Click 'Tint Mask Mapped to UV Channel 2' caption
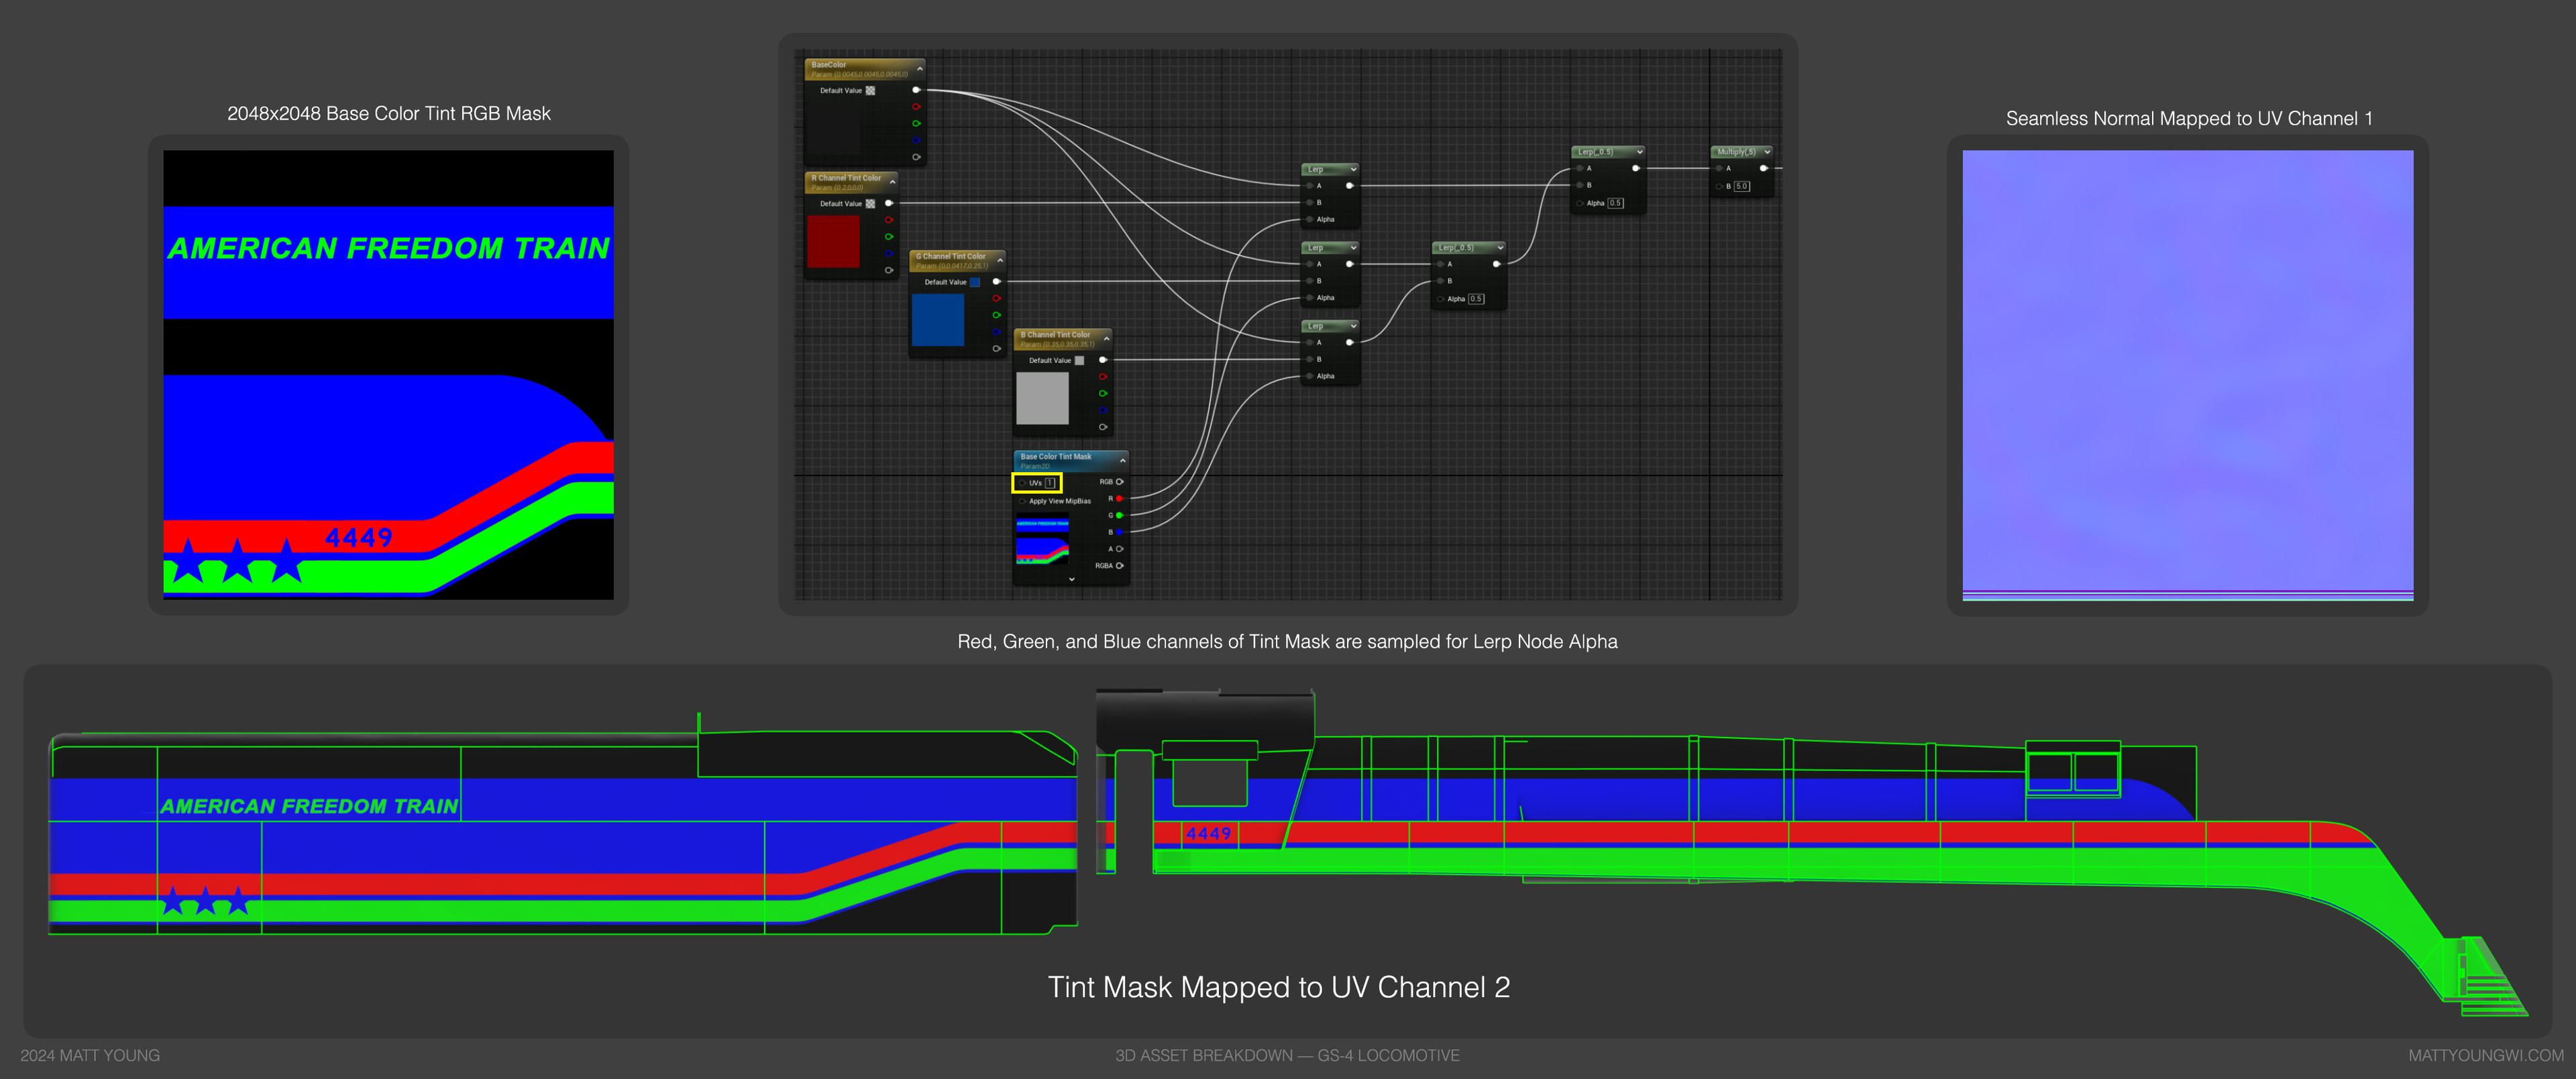2576x1079 pixels. coord(1279,987)
